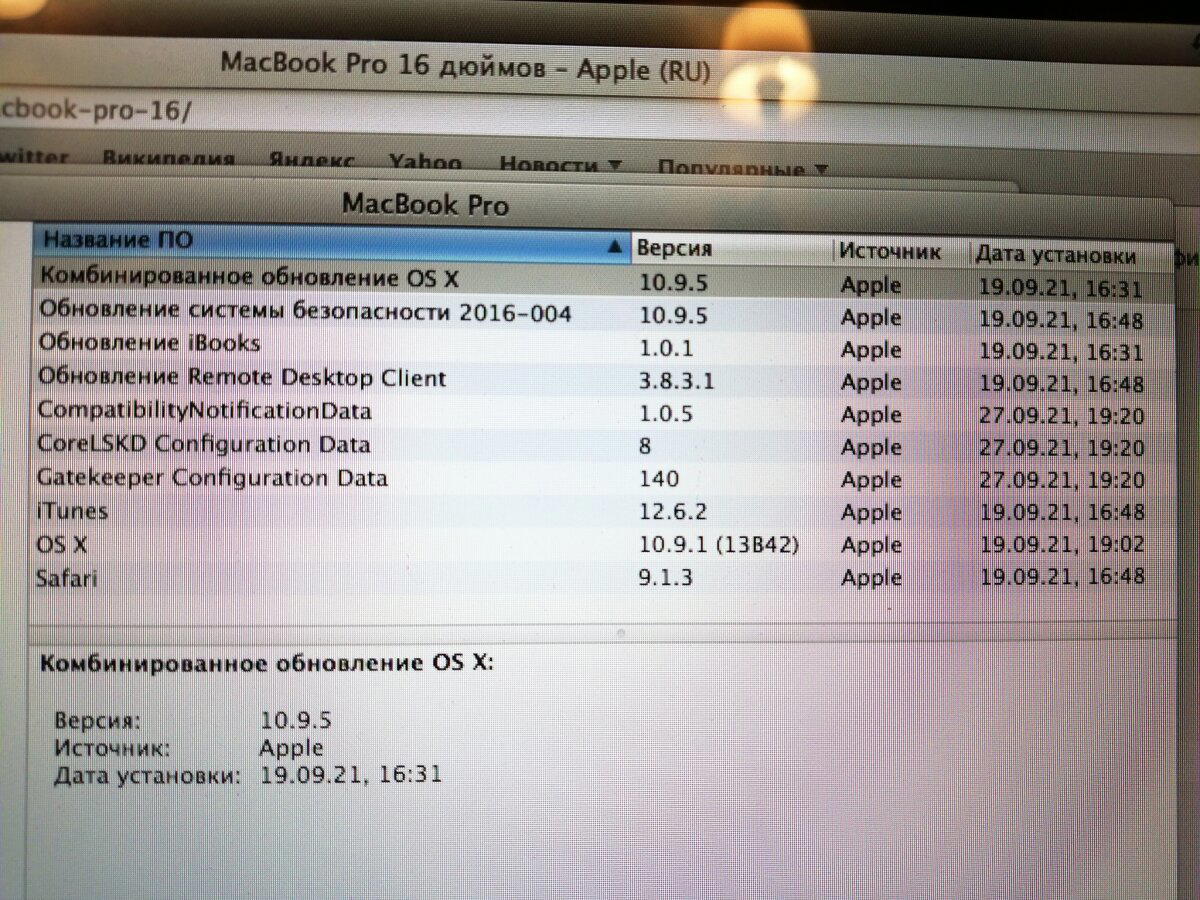Select CoreLSKD Configuration Data row
The height and width of the screenshot is (900, 1200).
click(x=204, y=444)
